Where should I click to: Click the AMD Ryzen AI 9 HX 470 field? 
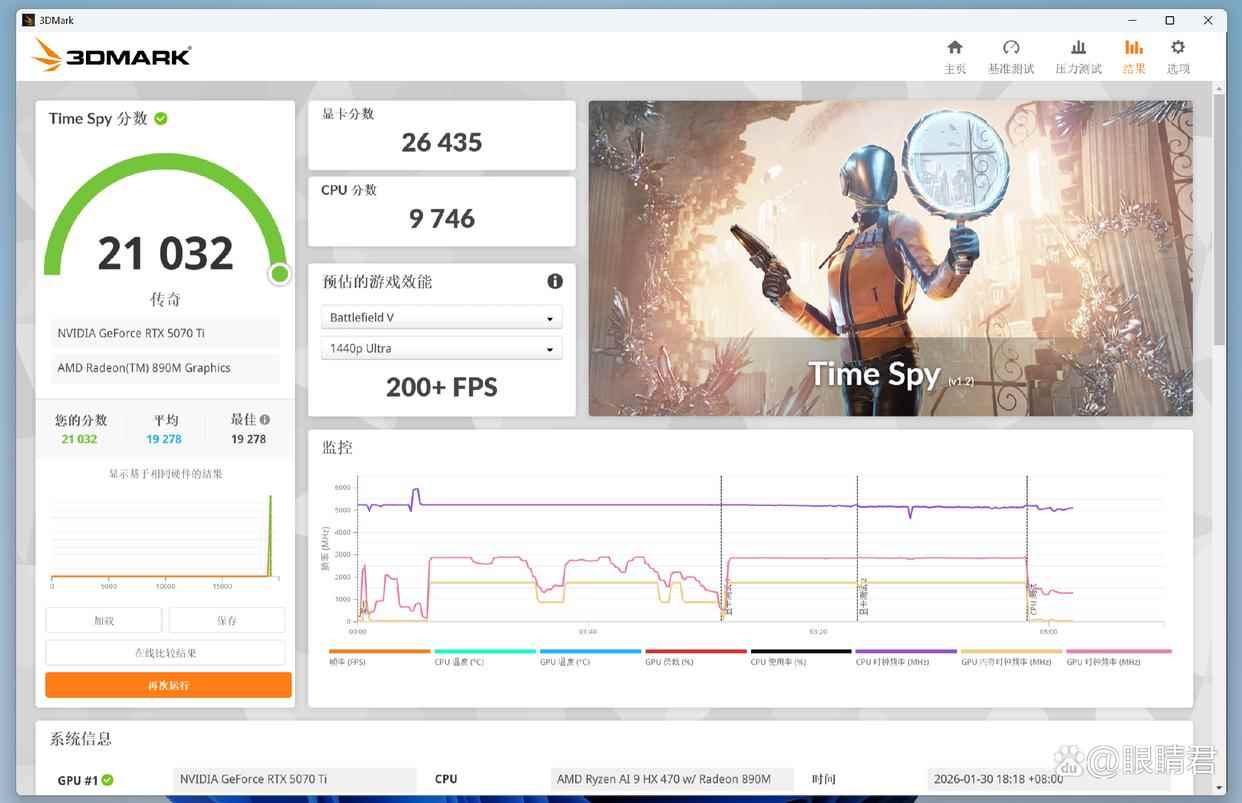point(673,780)
